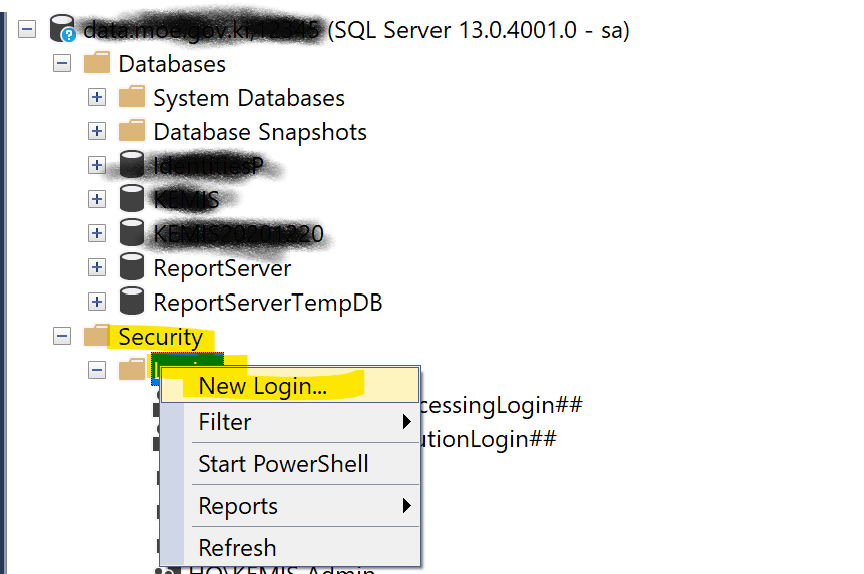Select Start PowerShell menu entry

(x=283, y=464)
